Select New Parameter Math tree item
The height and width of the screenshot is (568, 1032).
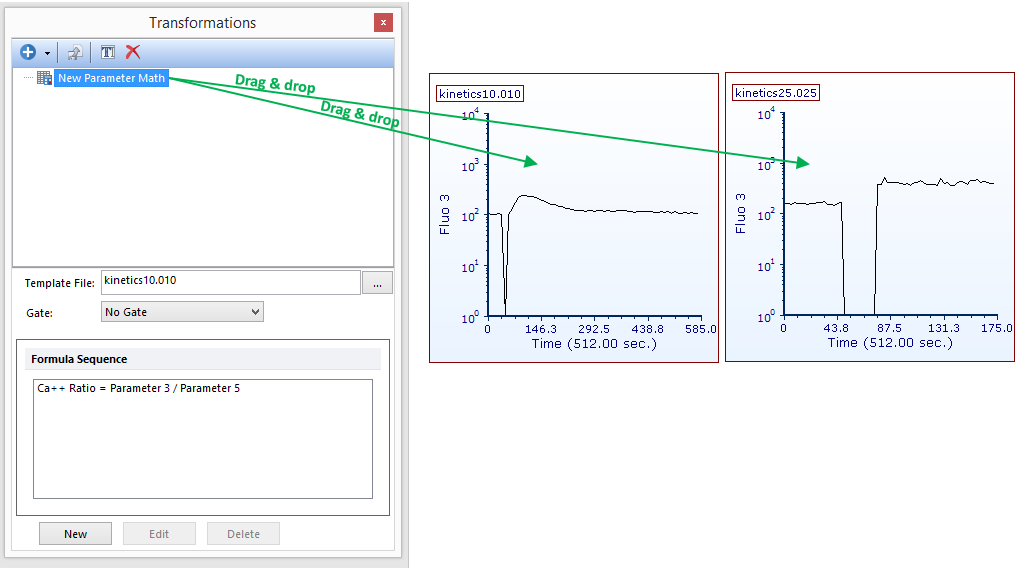pos(111,78)
